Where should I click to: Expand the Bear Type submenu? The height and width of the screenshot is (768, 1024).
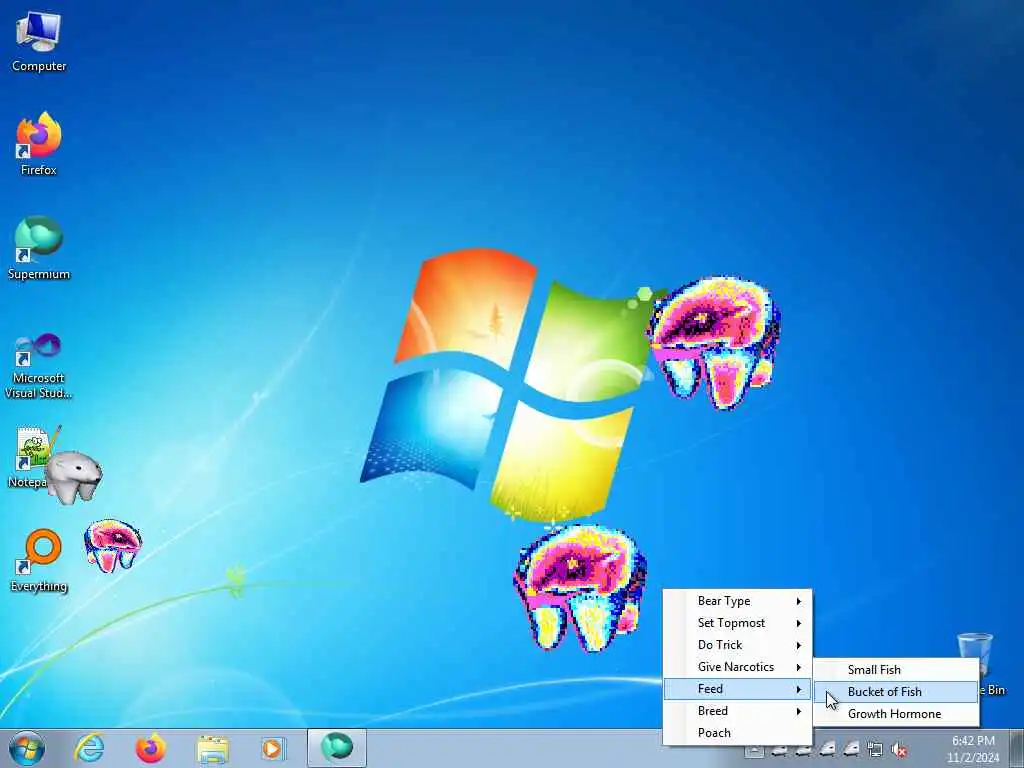pyautogui.click(x=737, y=601)
